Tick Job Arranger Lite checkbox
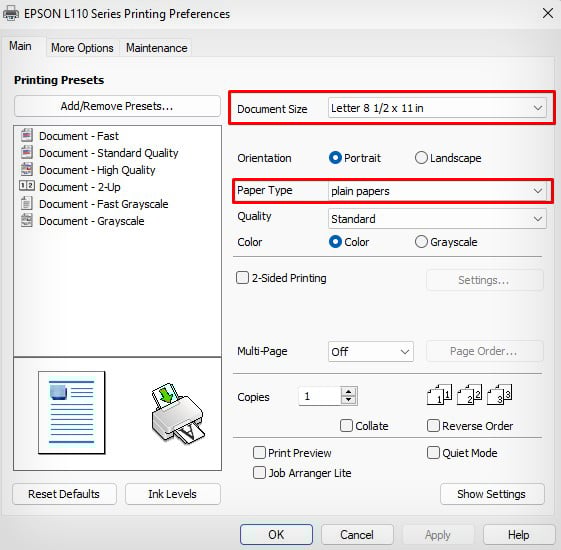561x550 pixels. click(x=259, y=473)
